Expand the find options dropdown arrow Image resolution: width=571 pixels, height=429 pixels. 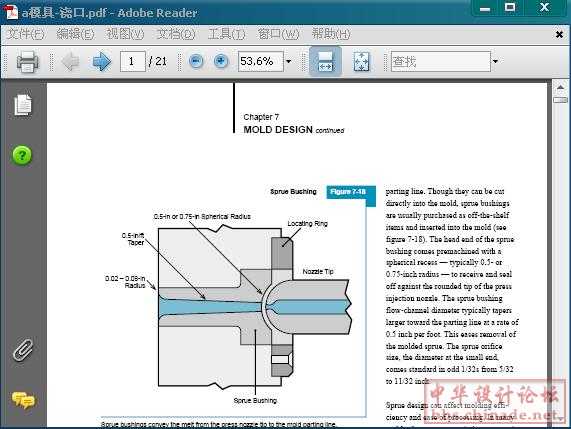coord(495,61)
